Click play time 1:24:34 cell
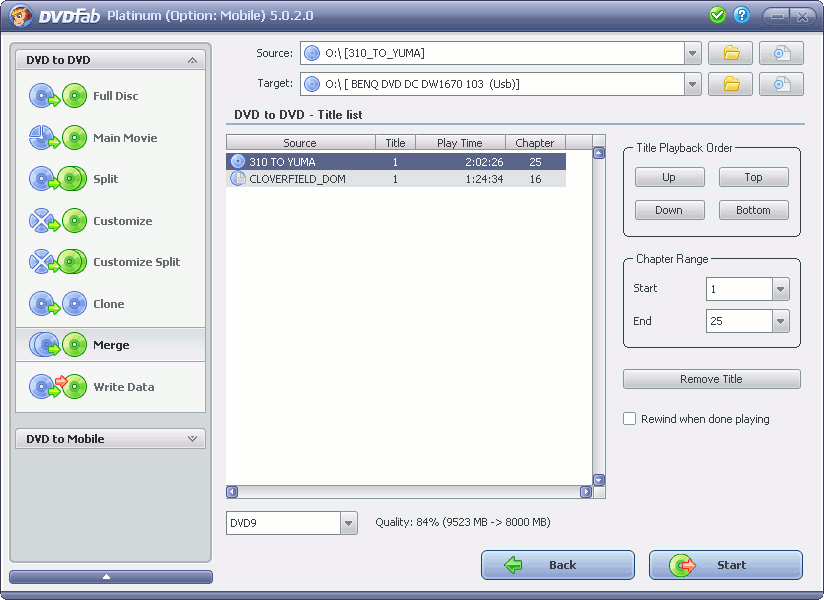Image resolution: width=824 pixels, height=600 pixels. 484,179
